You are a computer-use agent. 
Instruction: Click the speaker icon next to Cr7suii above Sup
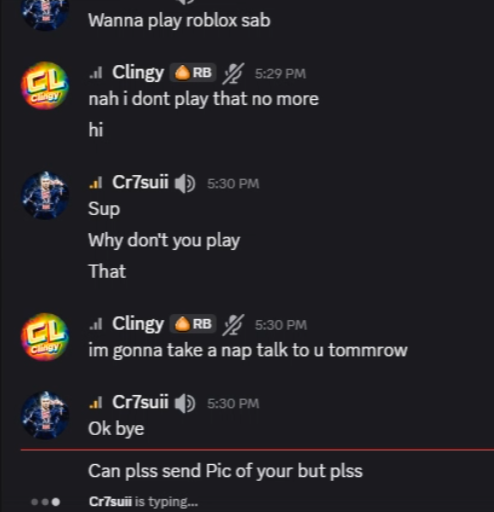pyautogui.click(x=185, y=183)
